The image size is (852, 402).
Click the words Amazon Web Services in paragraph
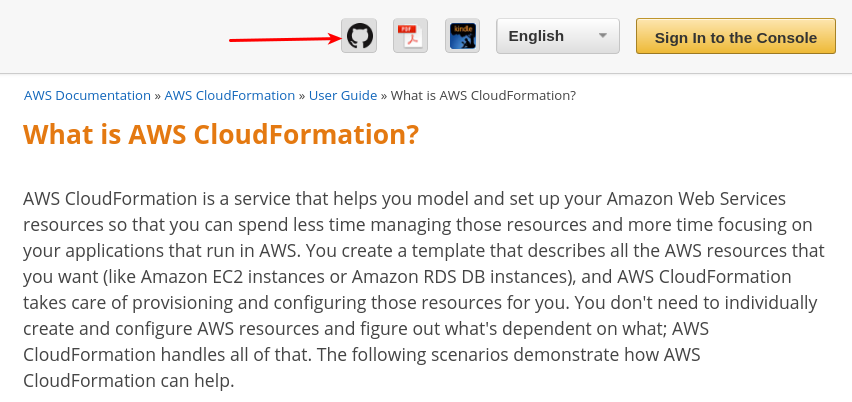click(696, 199)
